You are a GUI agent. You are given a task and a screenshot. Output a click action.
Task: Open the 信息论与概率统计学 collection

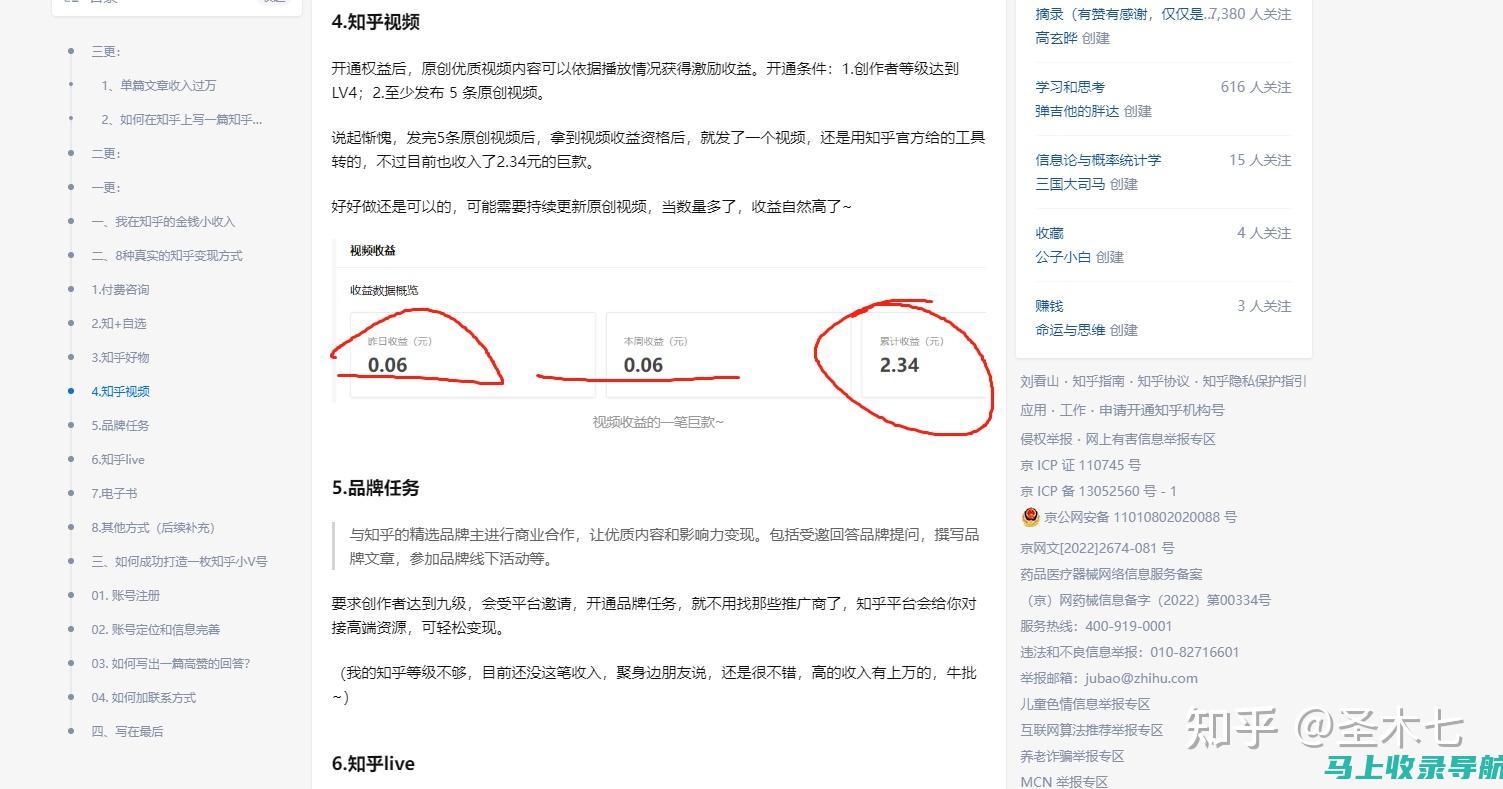[1098, 160]
